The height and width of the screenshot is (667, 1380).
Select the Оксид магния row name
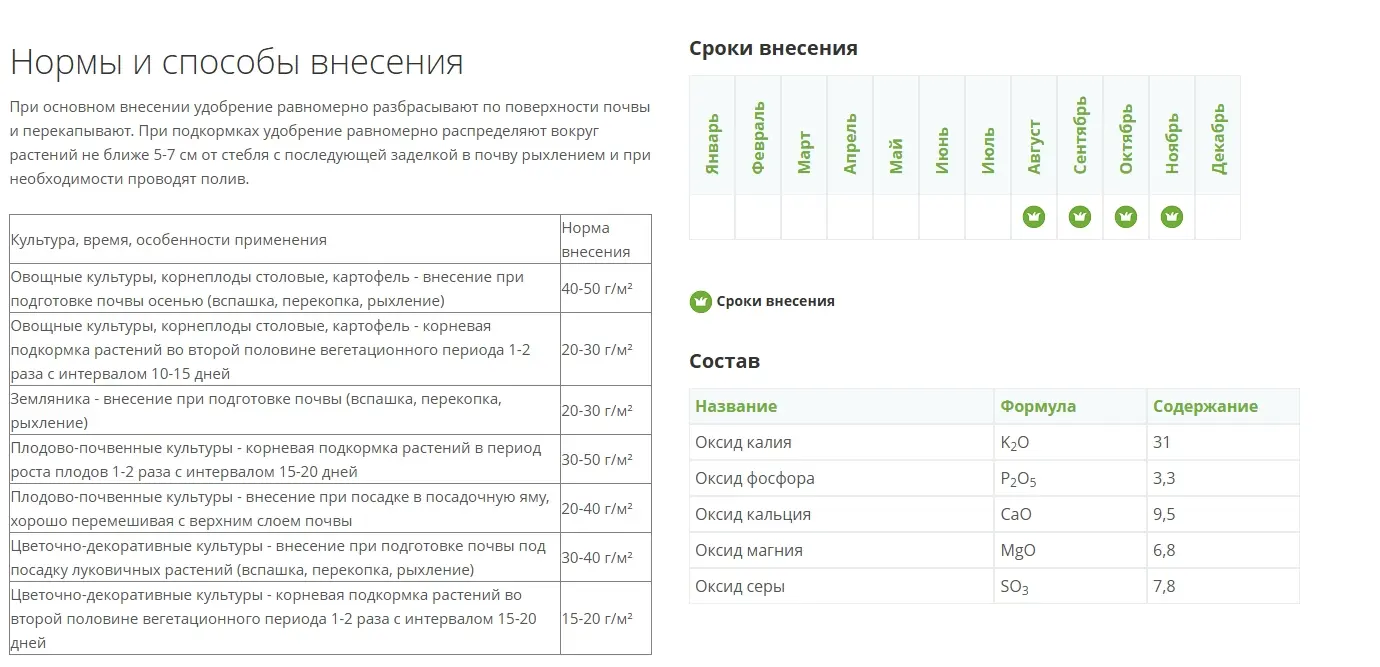749,551
